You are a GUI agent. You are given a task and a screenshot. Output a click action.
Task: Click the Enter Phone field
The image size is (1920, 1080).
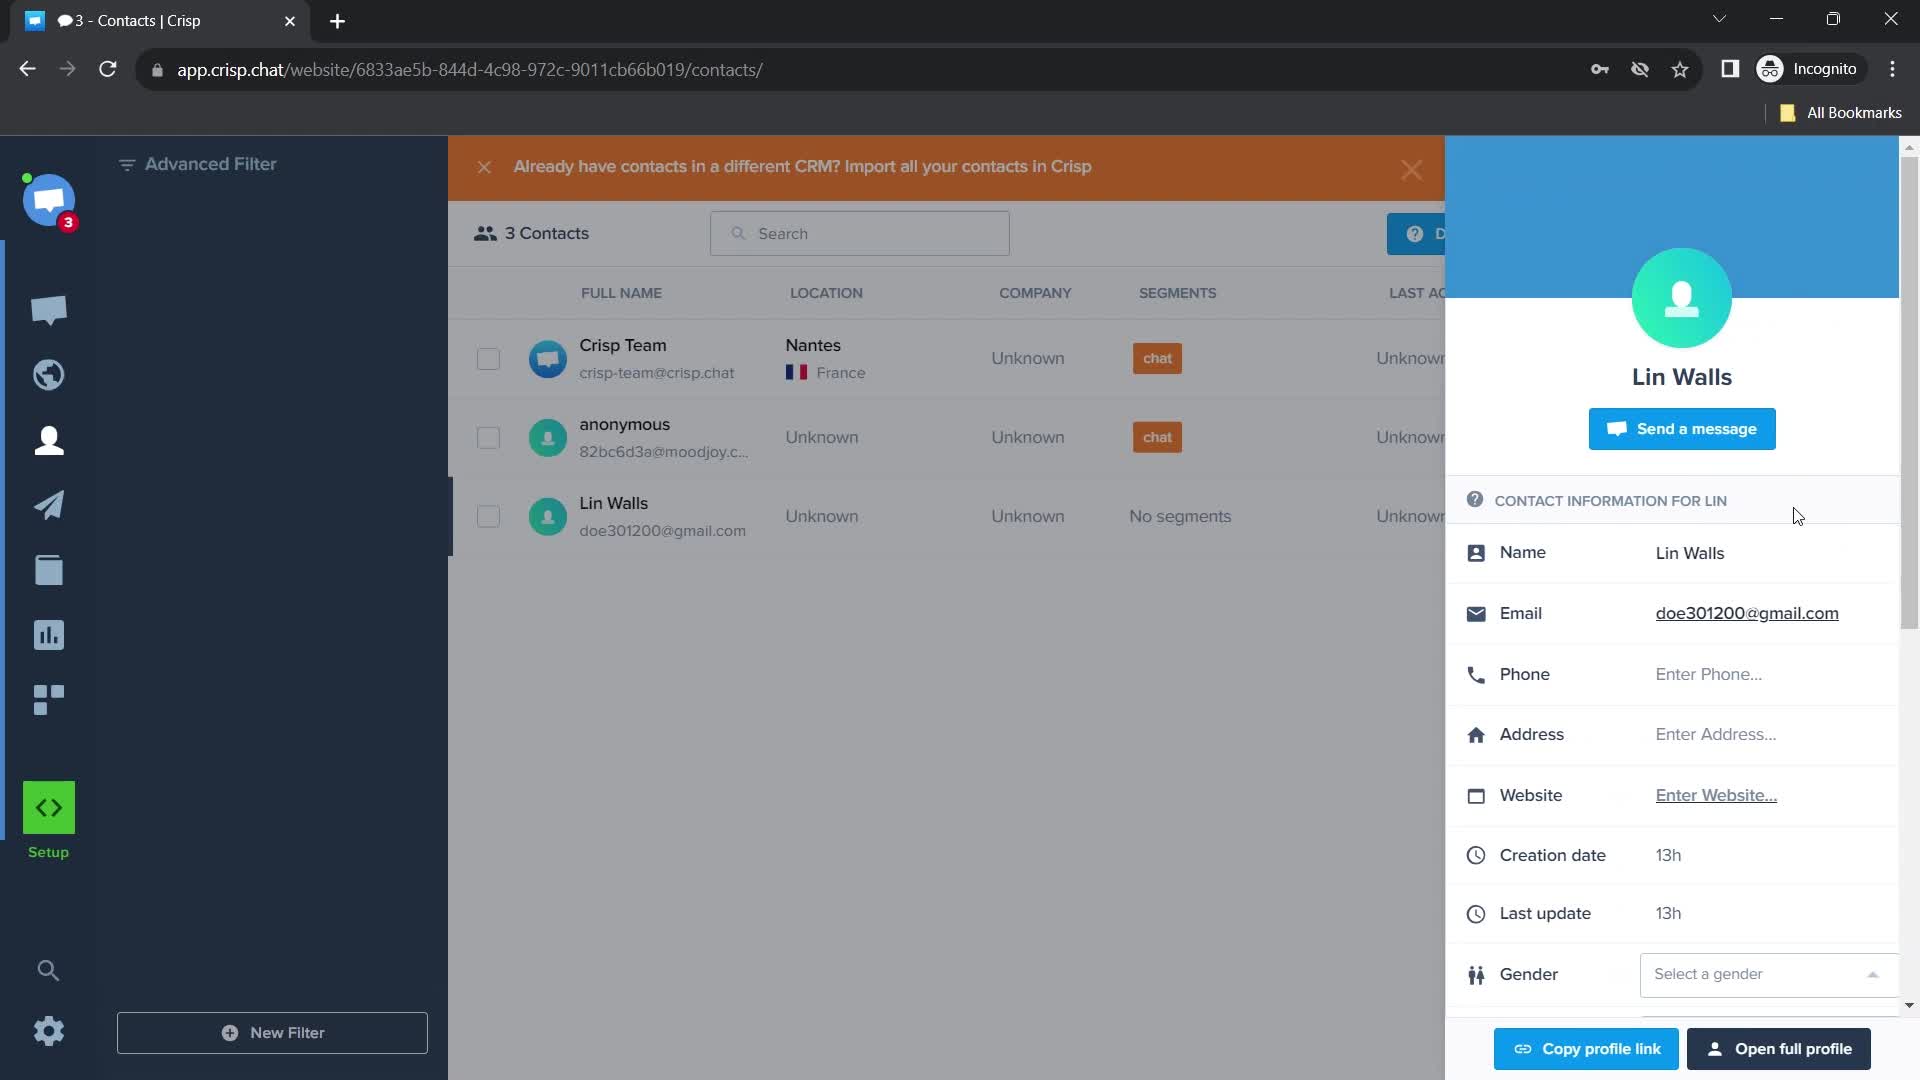[x=1708, y=674]
